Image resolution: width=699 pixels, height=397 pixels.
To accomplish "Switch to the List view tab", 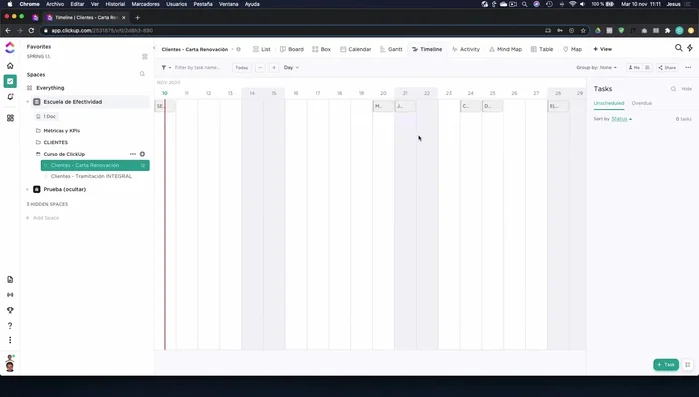I will (x=262, y=49).
